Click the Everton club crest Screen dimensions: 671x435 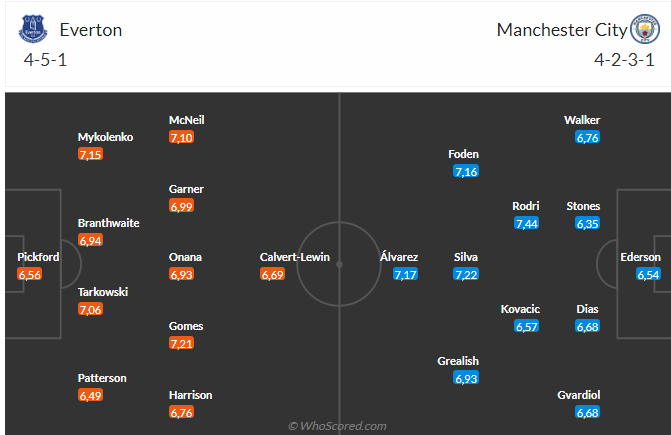[33, 29]
